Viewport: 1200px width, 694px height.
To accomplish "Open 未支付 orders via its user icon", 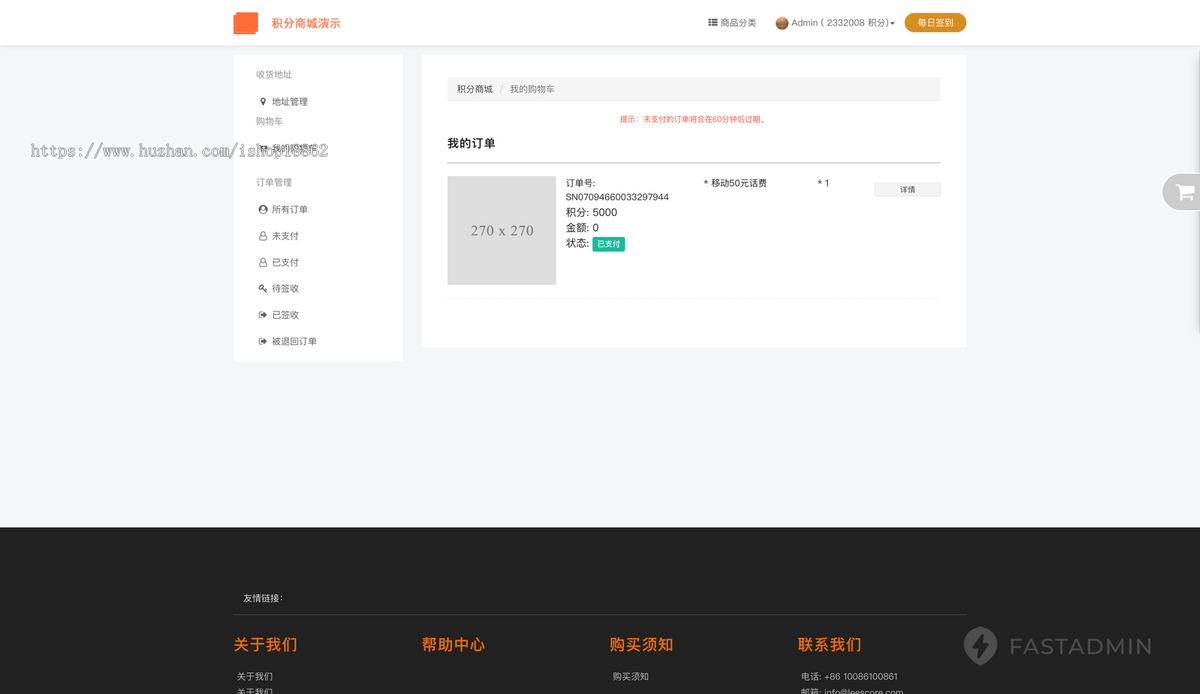I will coord(262,236).
